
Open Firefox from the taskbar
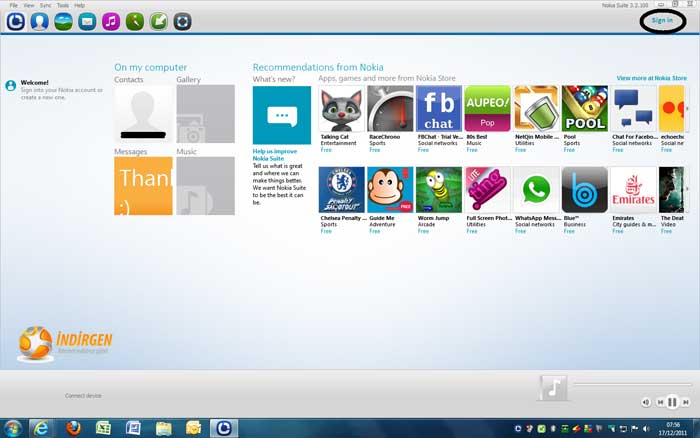[73, 429]
